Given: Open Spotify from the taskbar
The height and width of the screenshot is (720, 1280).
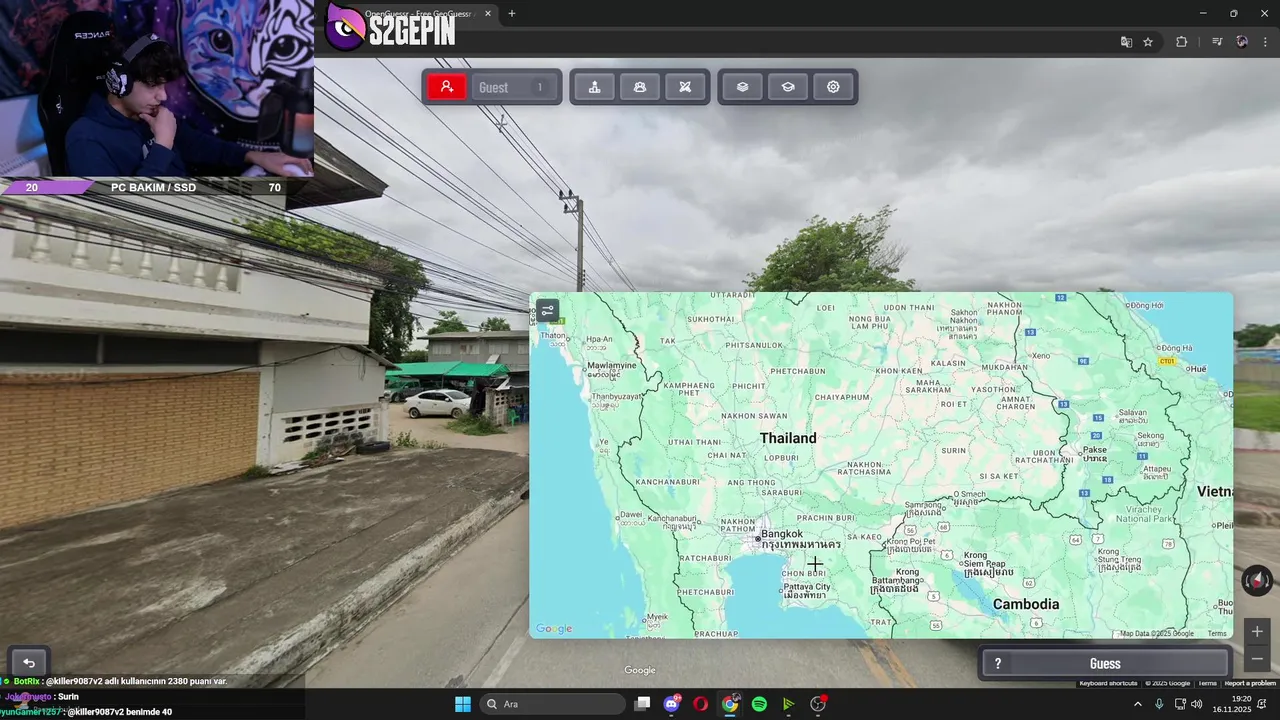Looking at the screenshot, I should pyautogui.click(x=759, y=704).
